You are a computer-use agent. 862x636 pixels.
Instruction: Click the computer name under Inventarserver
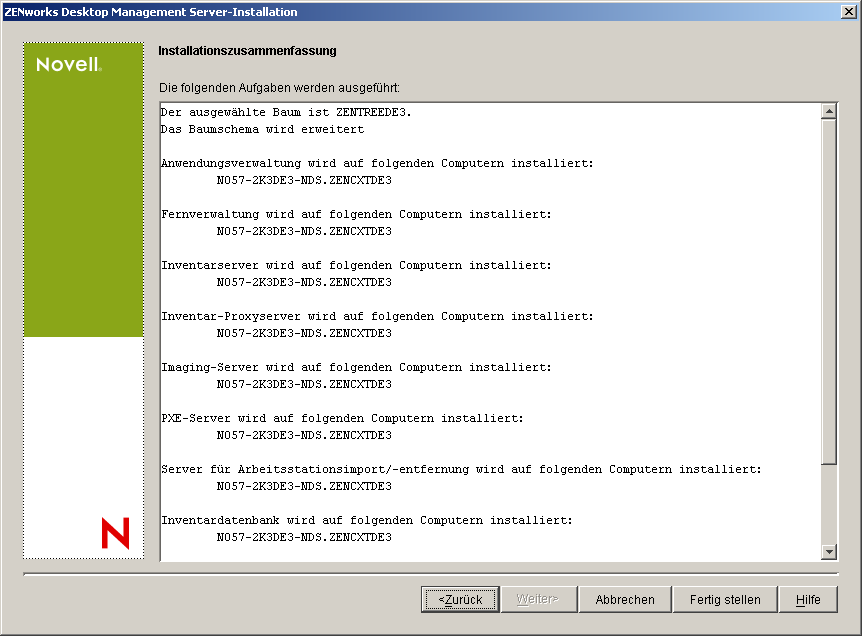(x=304, y=283)
